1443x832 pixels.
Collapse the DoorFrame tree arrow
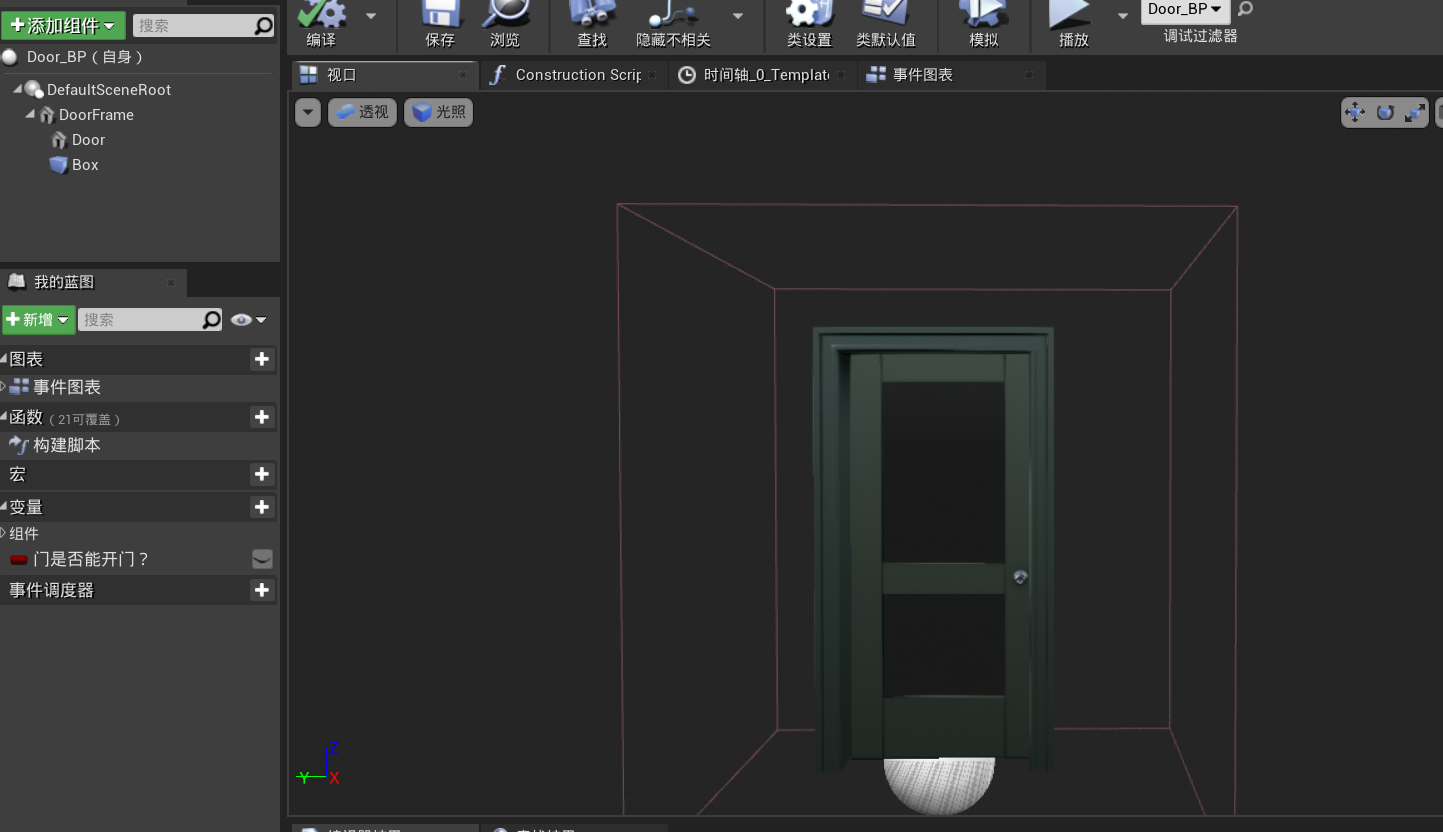point(30,115)
